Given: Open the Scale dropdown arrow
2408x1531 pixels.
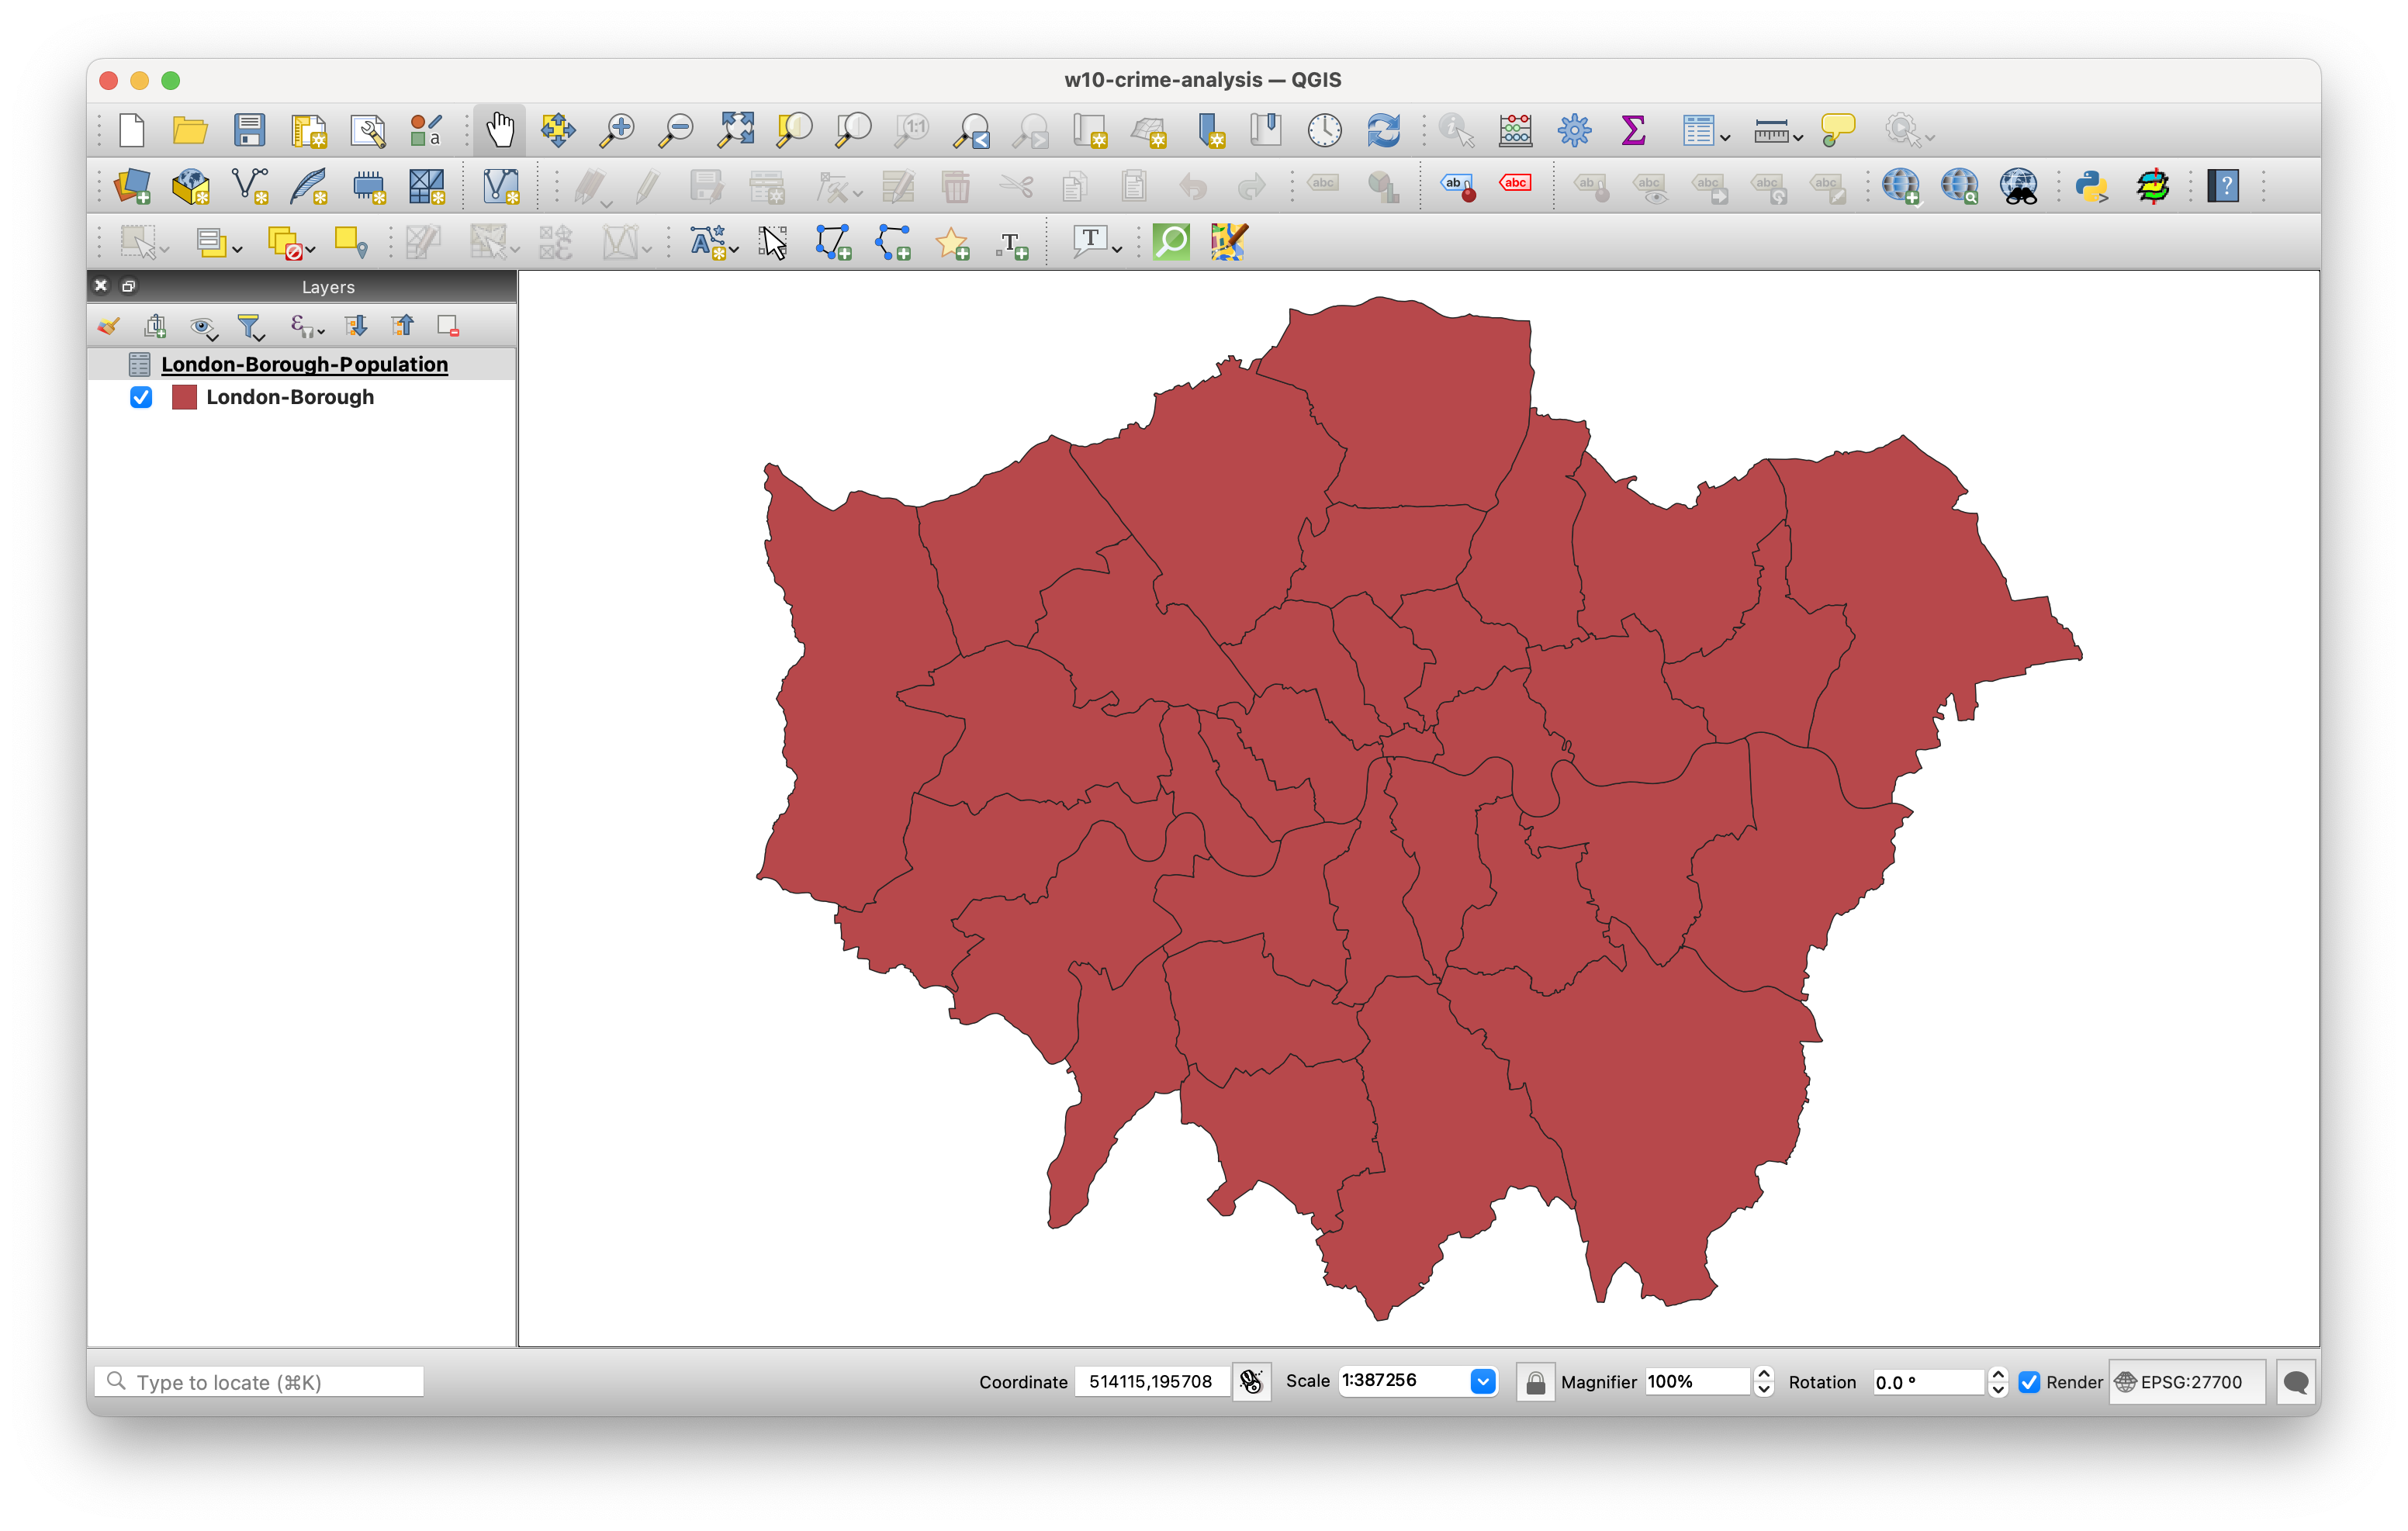Looking at the screenshot, I should (1483, 1382).
